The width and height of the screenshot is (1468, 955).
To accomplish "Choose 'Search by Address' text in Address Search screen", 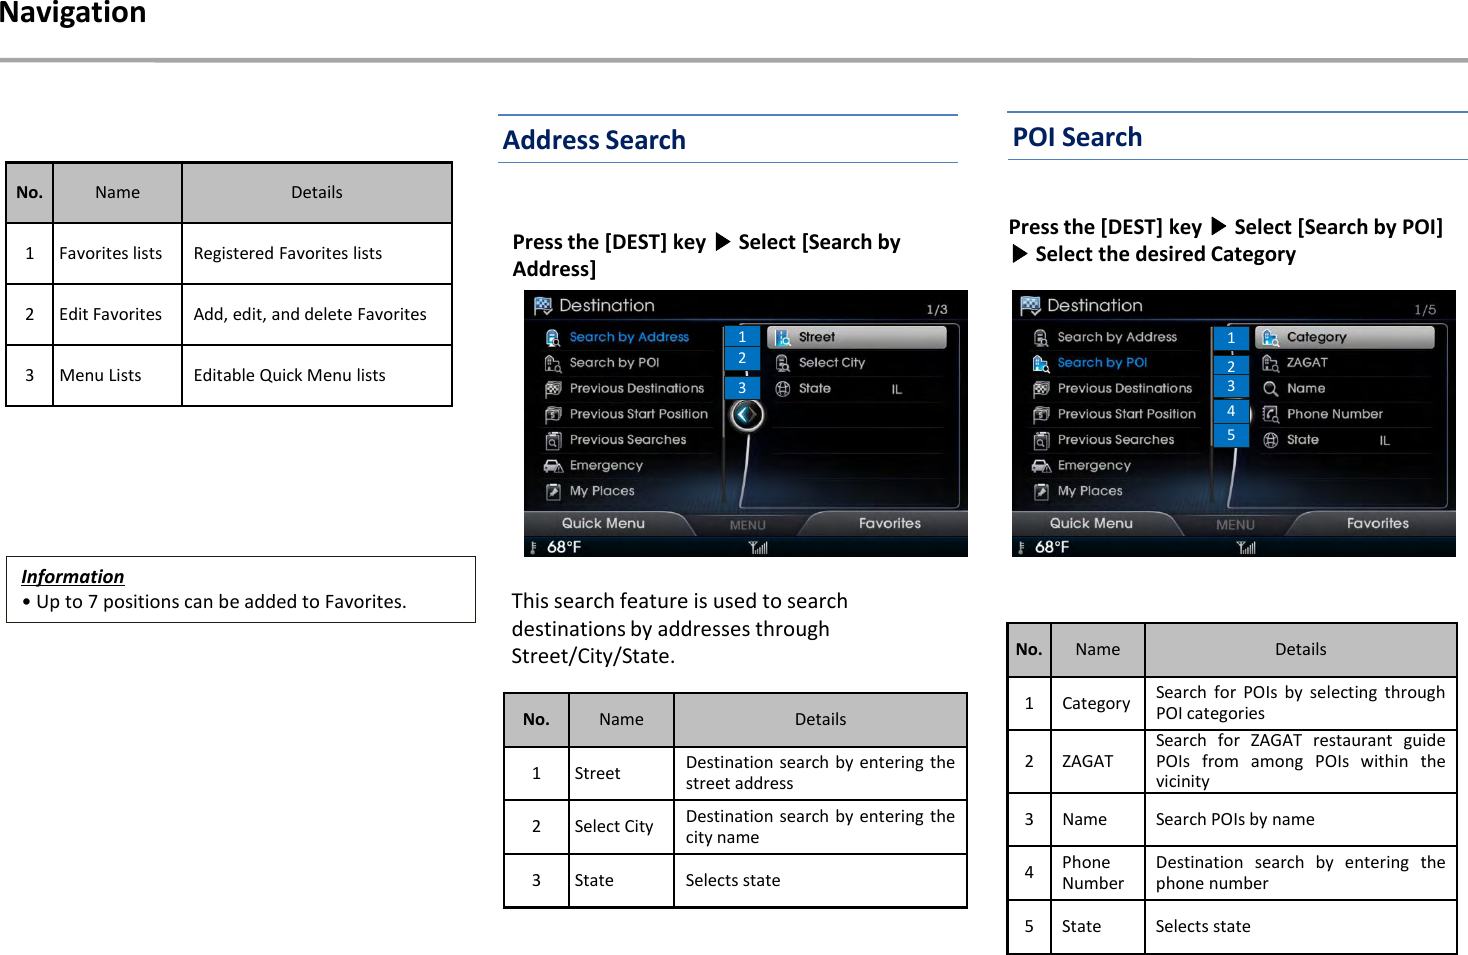I will point(629,338).
